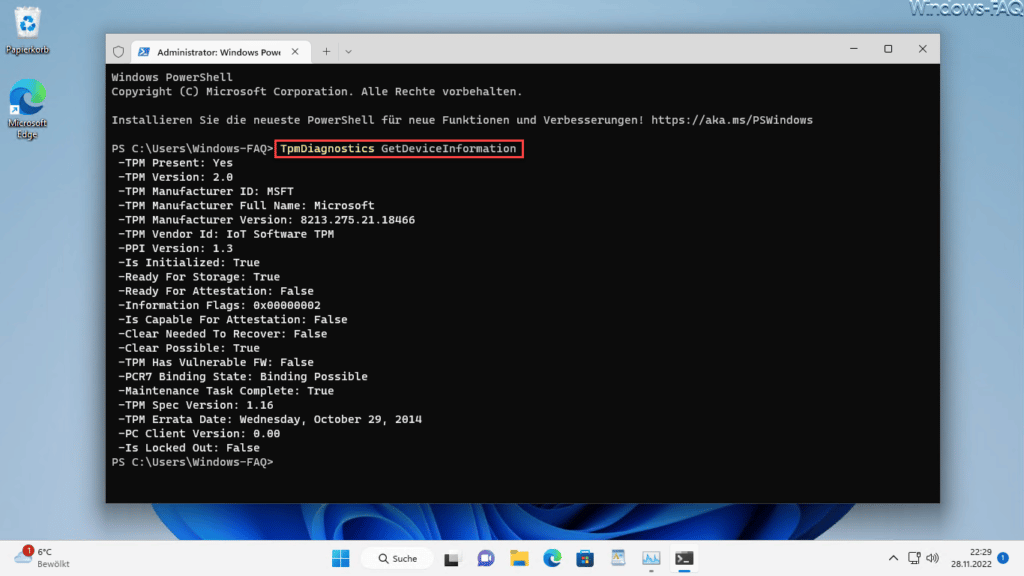This screenshot has width=1024, height=576.
Task: Launch Microsoft Edge from the taskbar
Action: 552,558
